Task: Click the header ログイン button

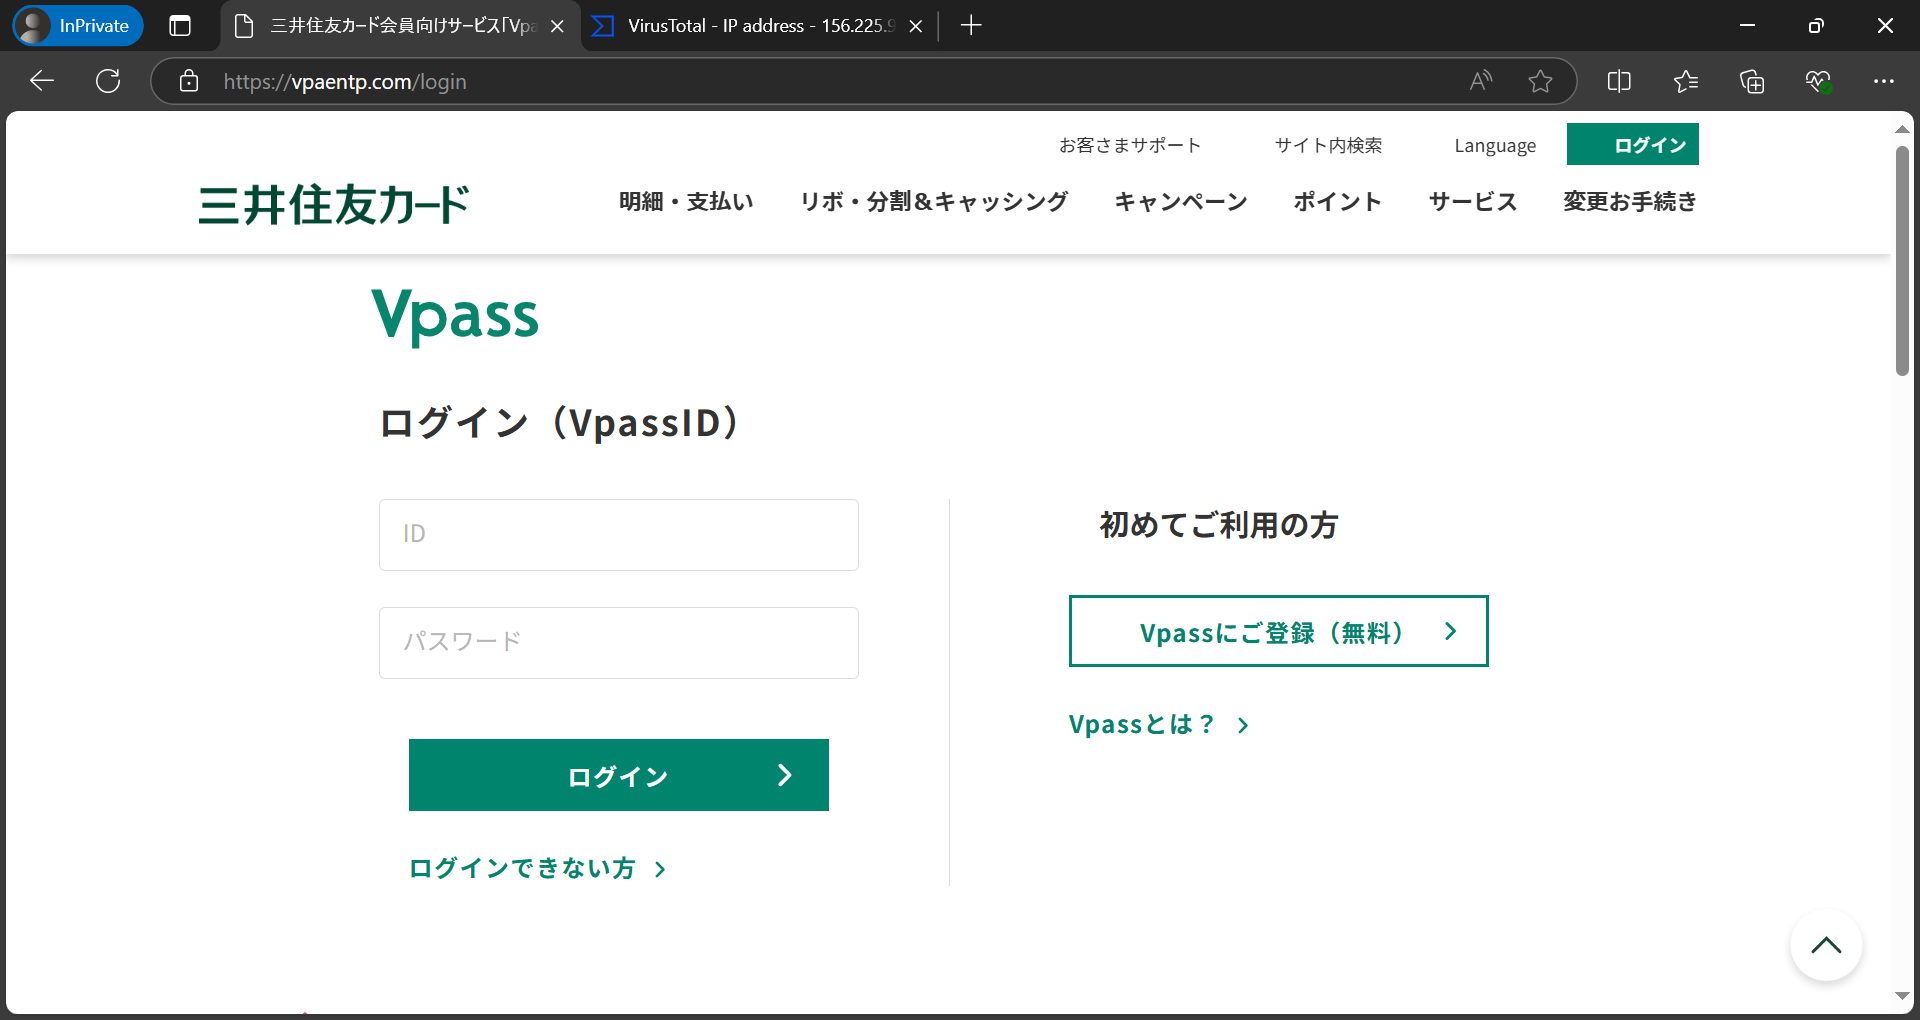Action: (1633, 144)
